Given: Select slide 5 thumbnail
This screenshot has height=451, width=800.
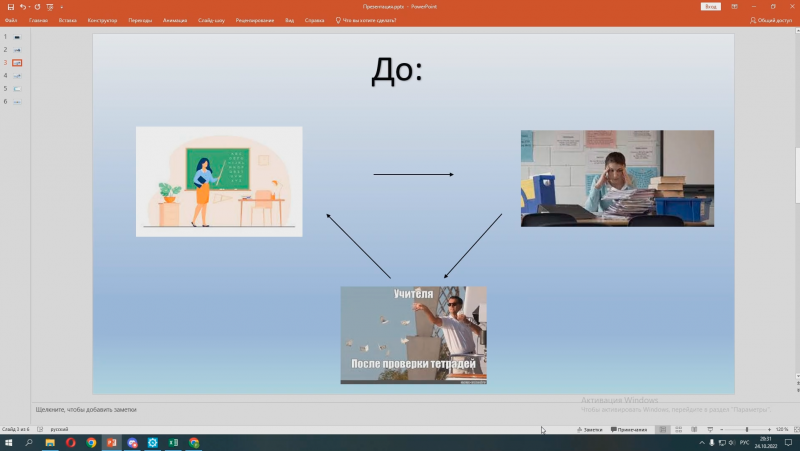Looking at the screenshot, I should pyautogui.click(x=17, y=89).
